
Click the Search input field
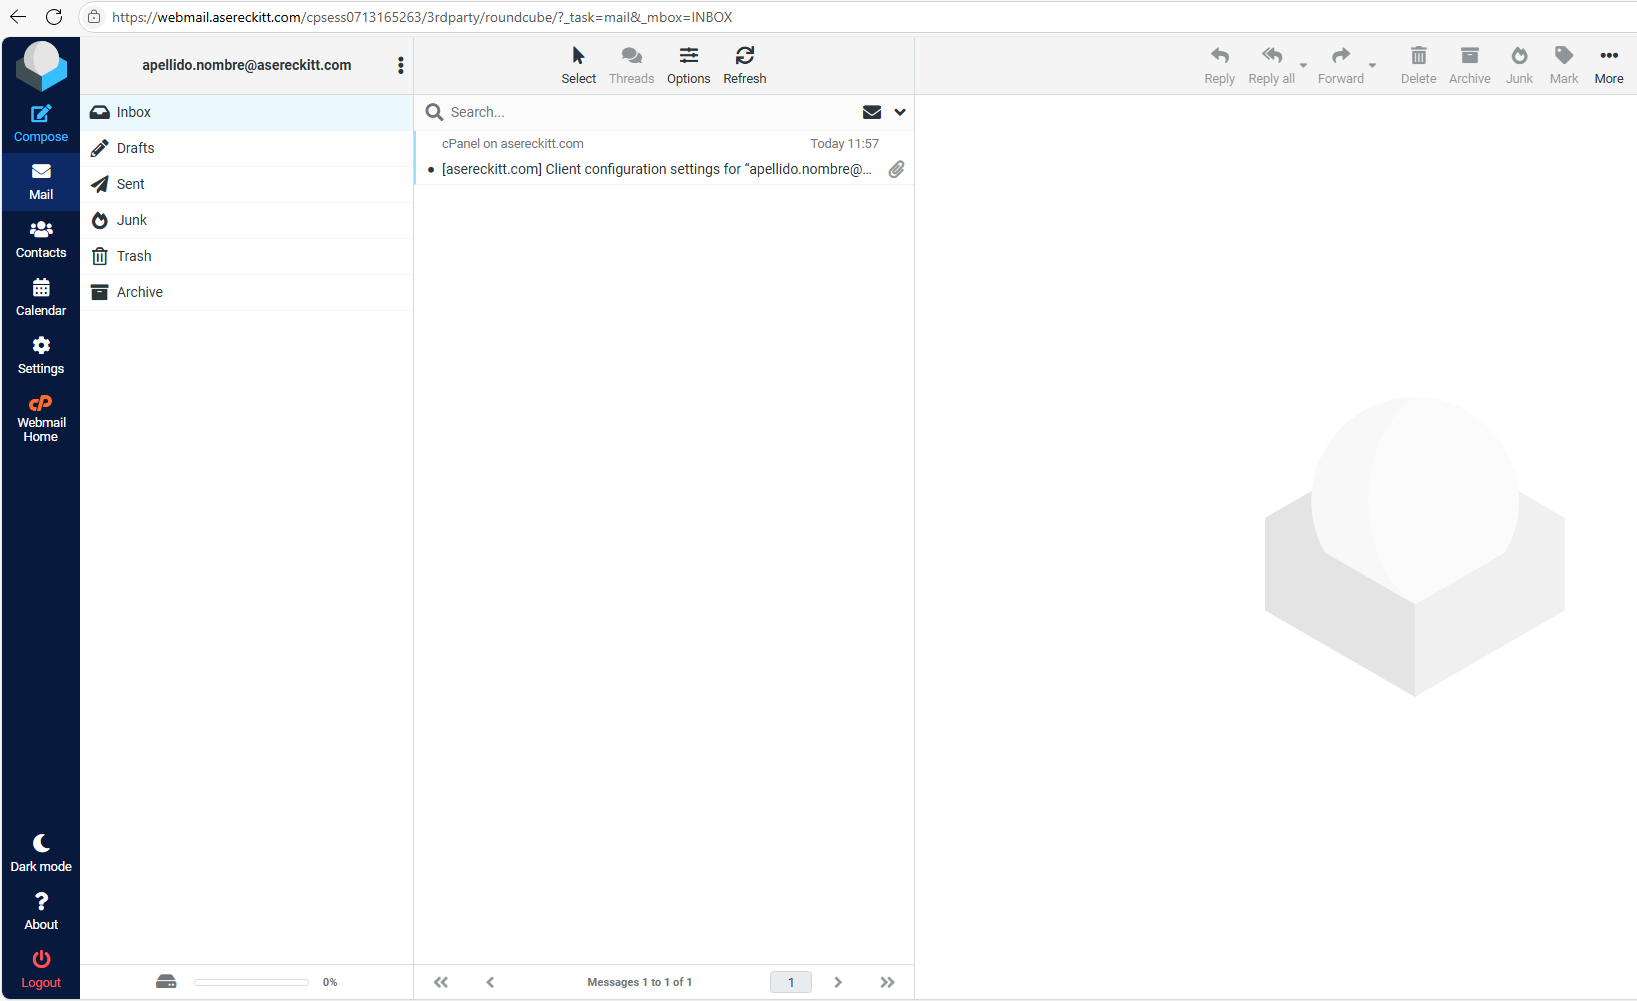[x=650, y=112]
